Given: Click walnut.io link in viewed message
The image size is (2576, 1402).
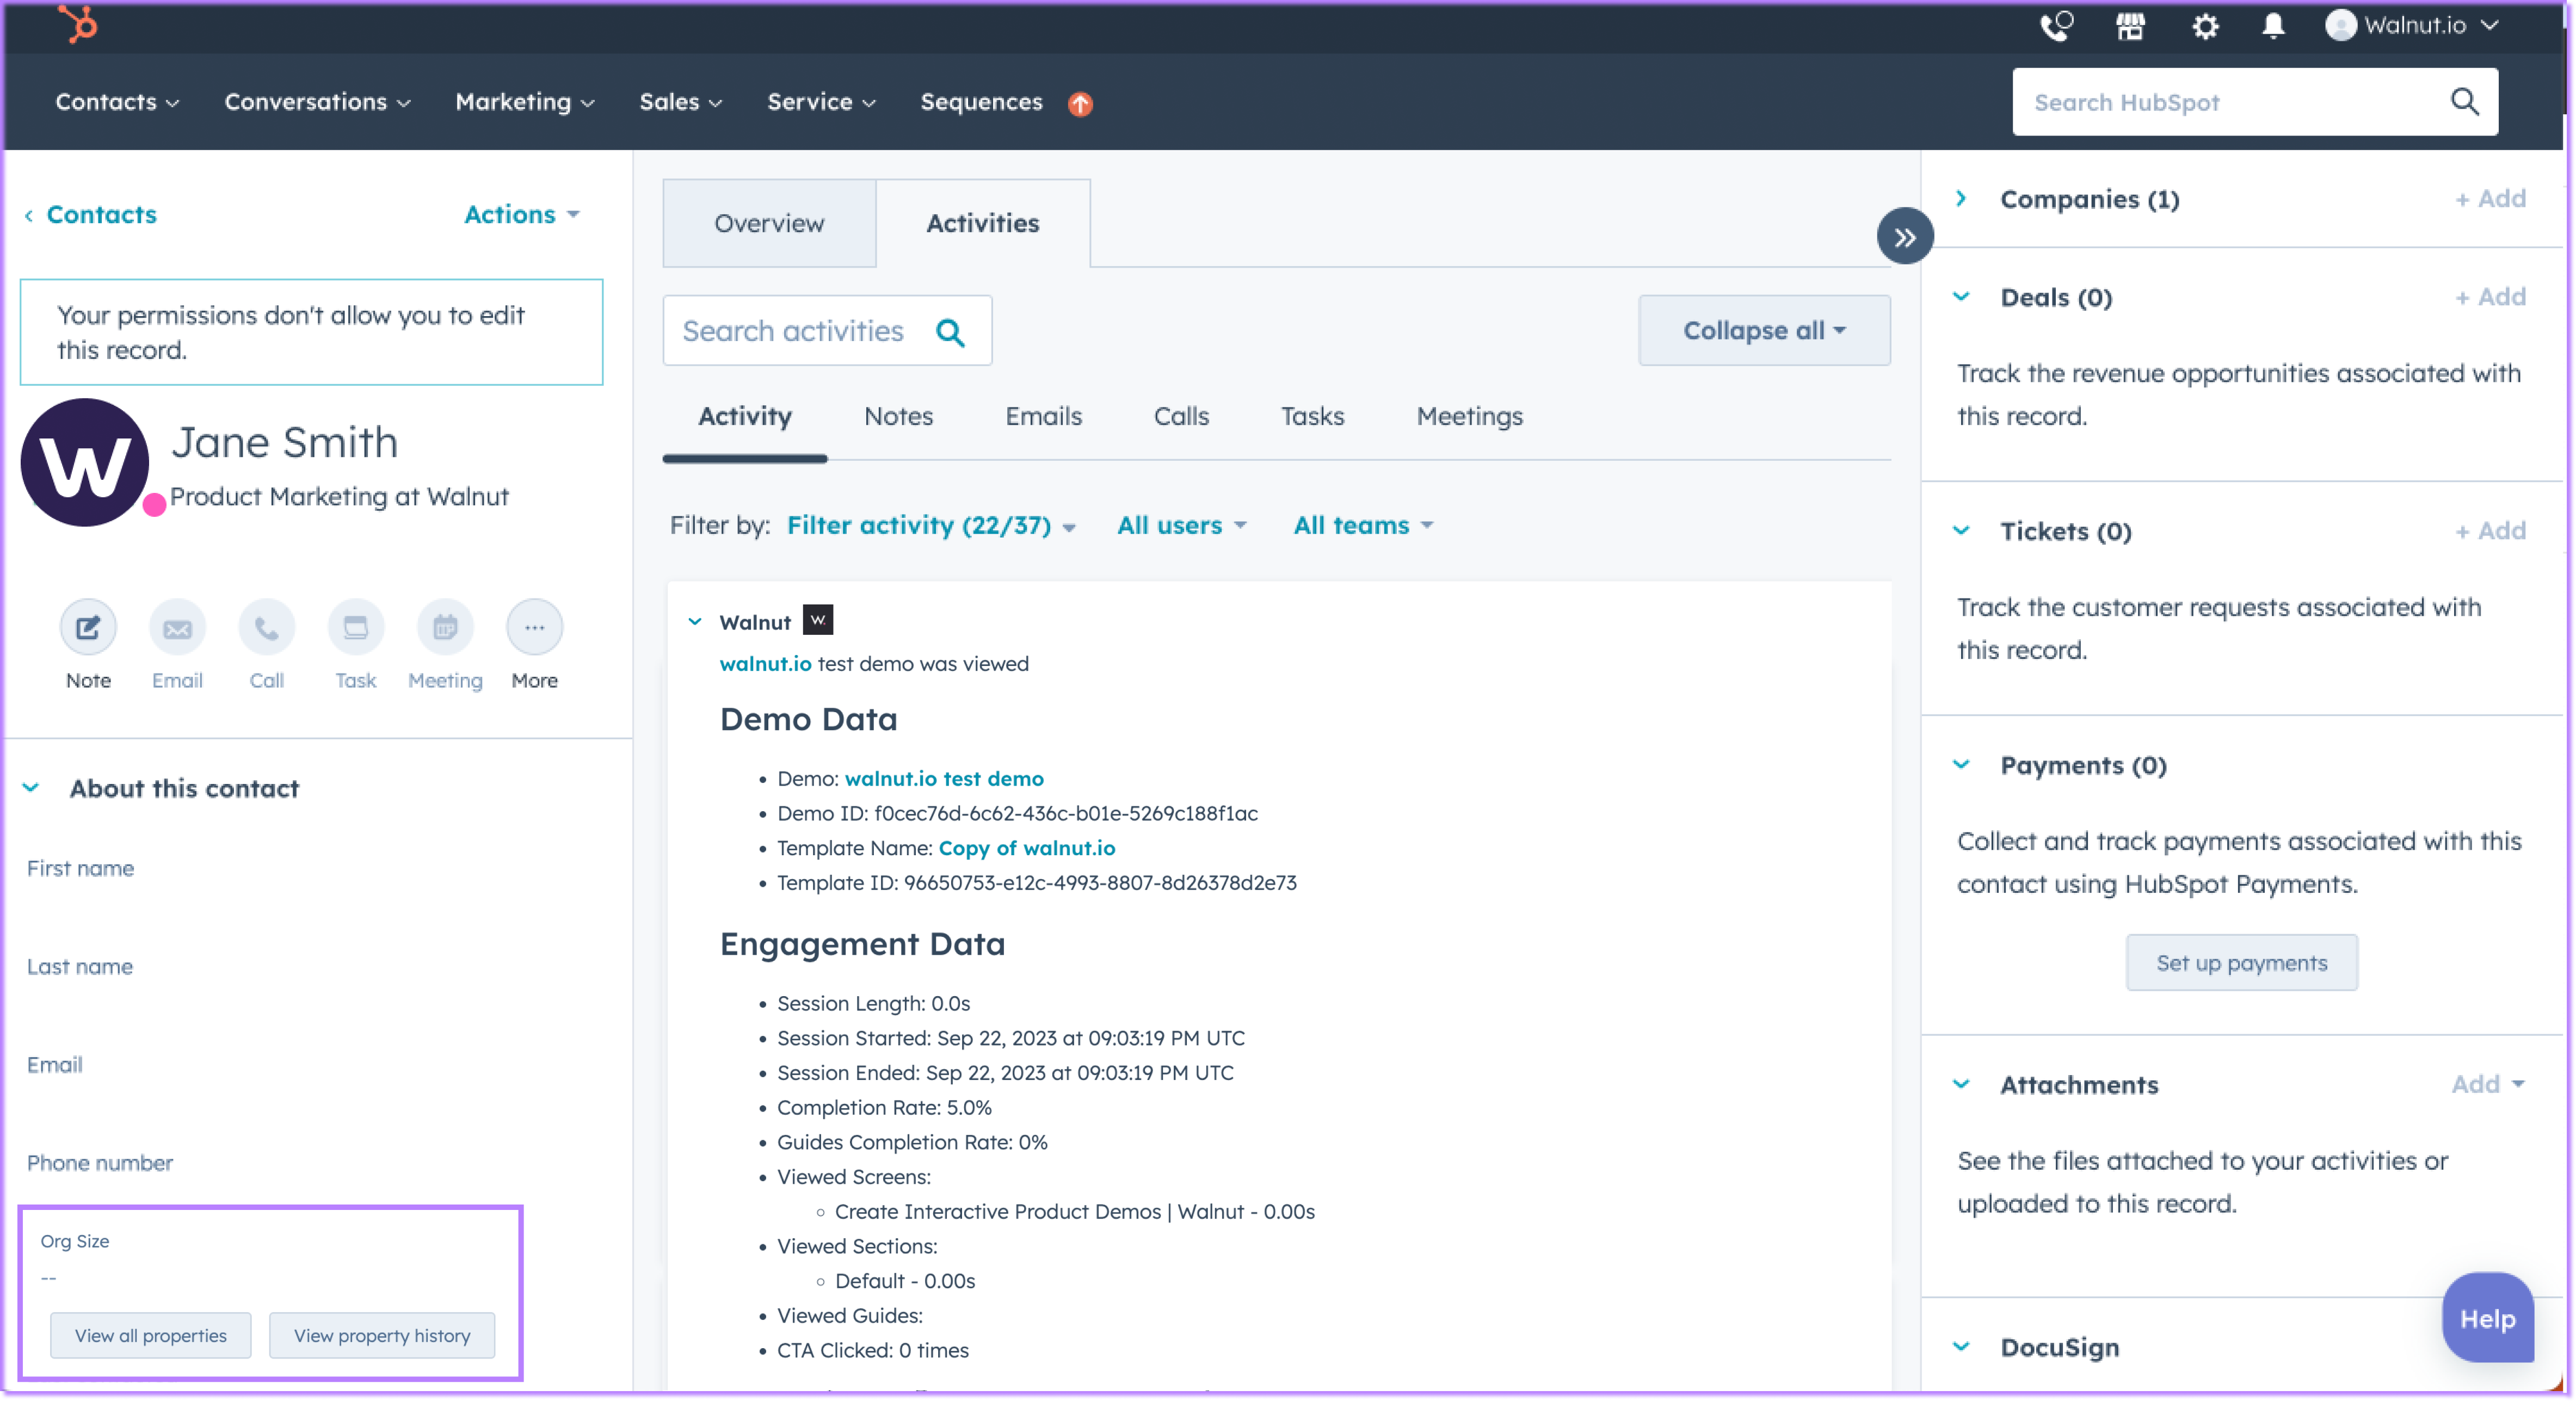Looking at the screenshot, I should tap(765, 664).
